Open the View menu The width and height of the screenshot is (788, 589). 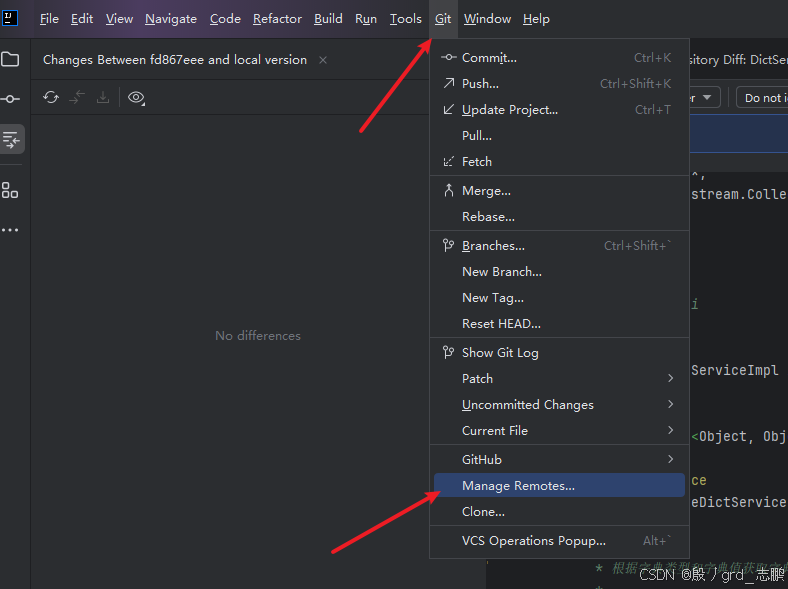pos(119,19)
